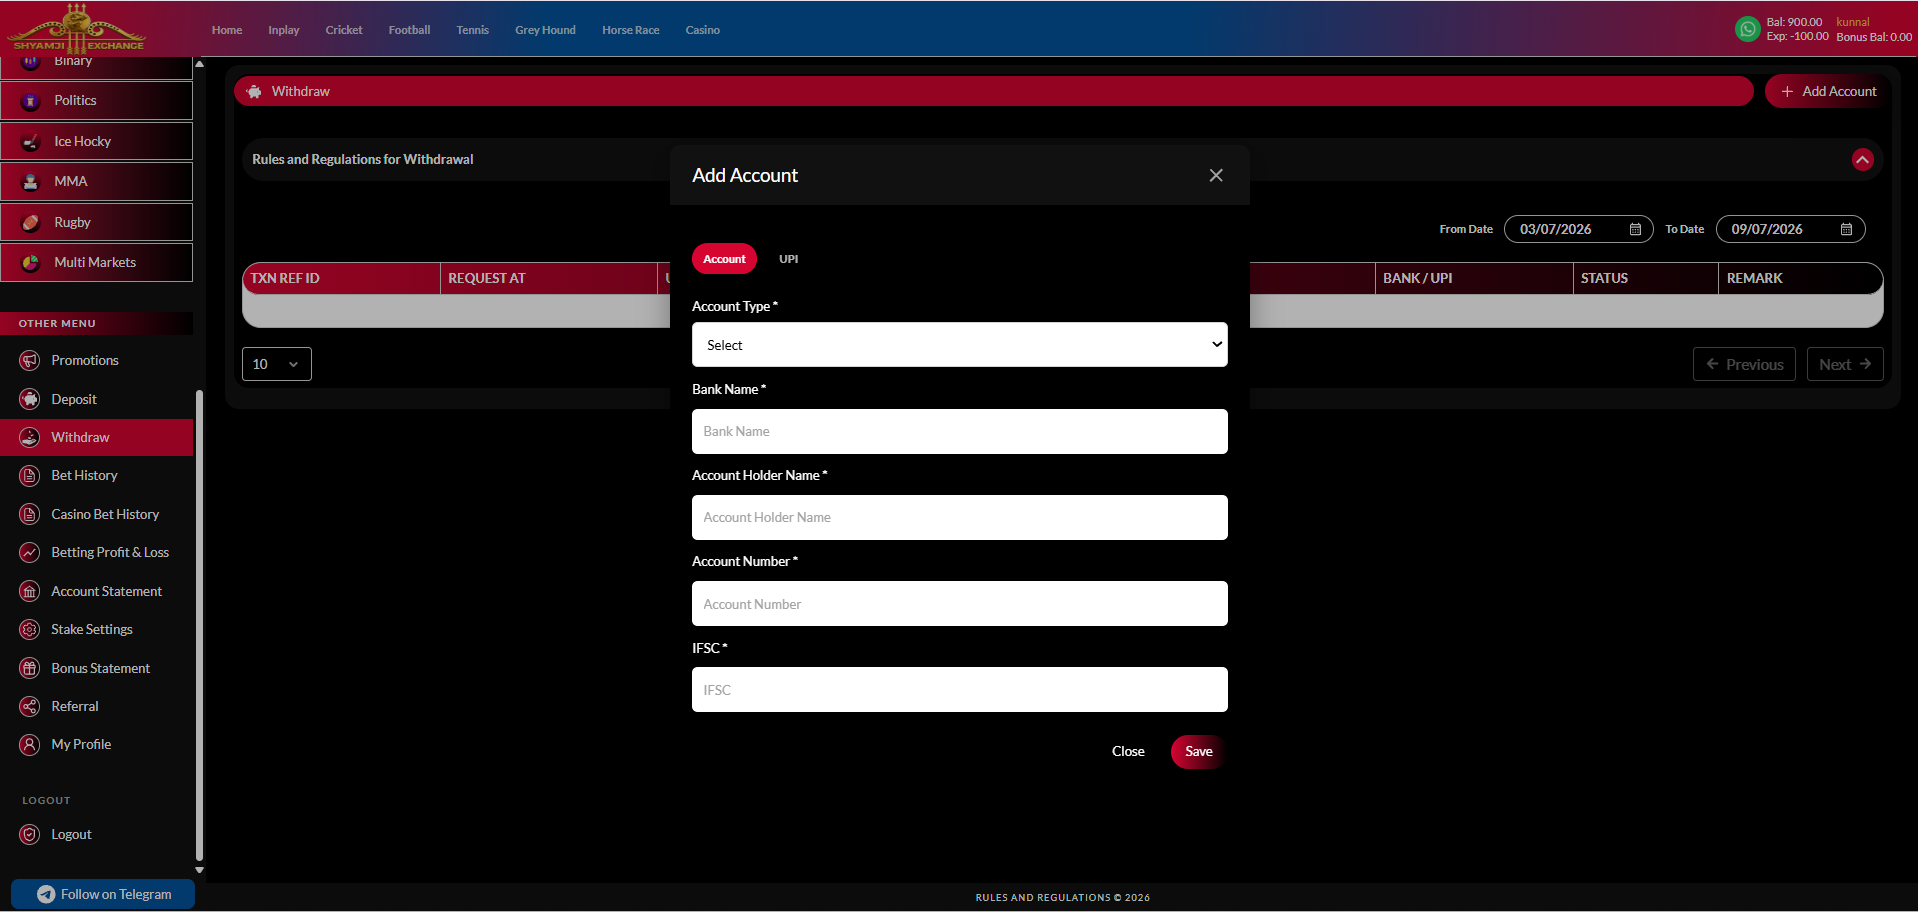Click the Referral share icon
The image size is (1918, 912).
[x=30, y=707]
